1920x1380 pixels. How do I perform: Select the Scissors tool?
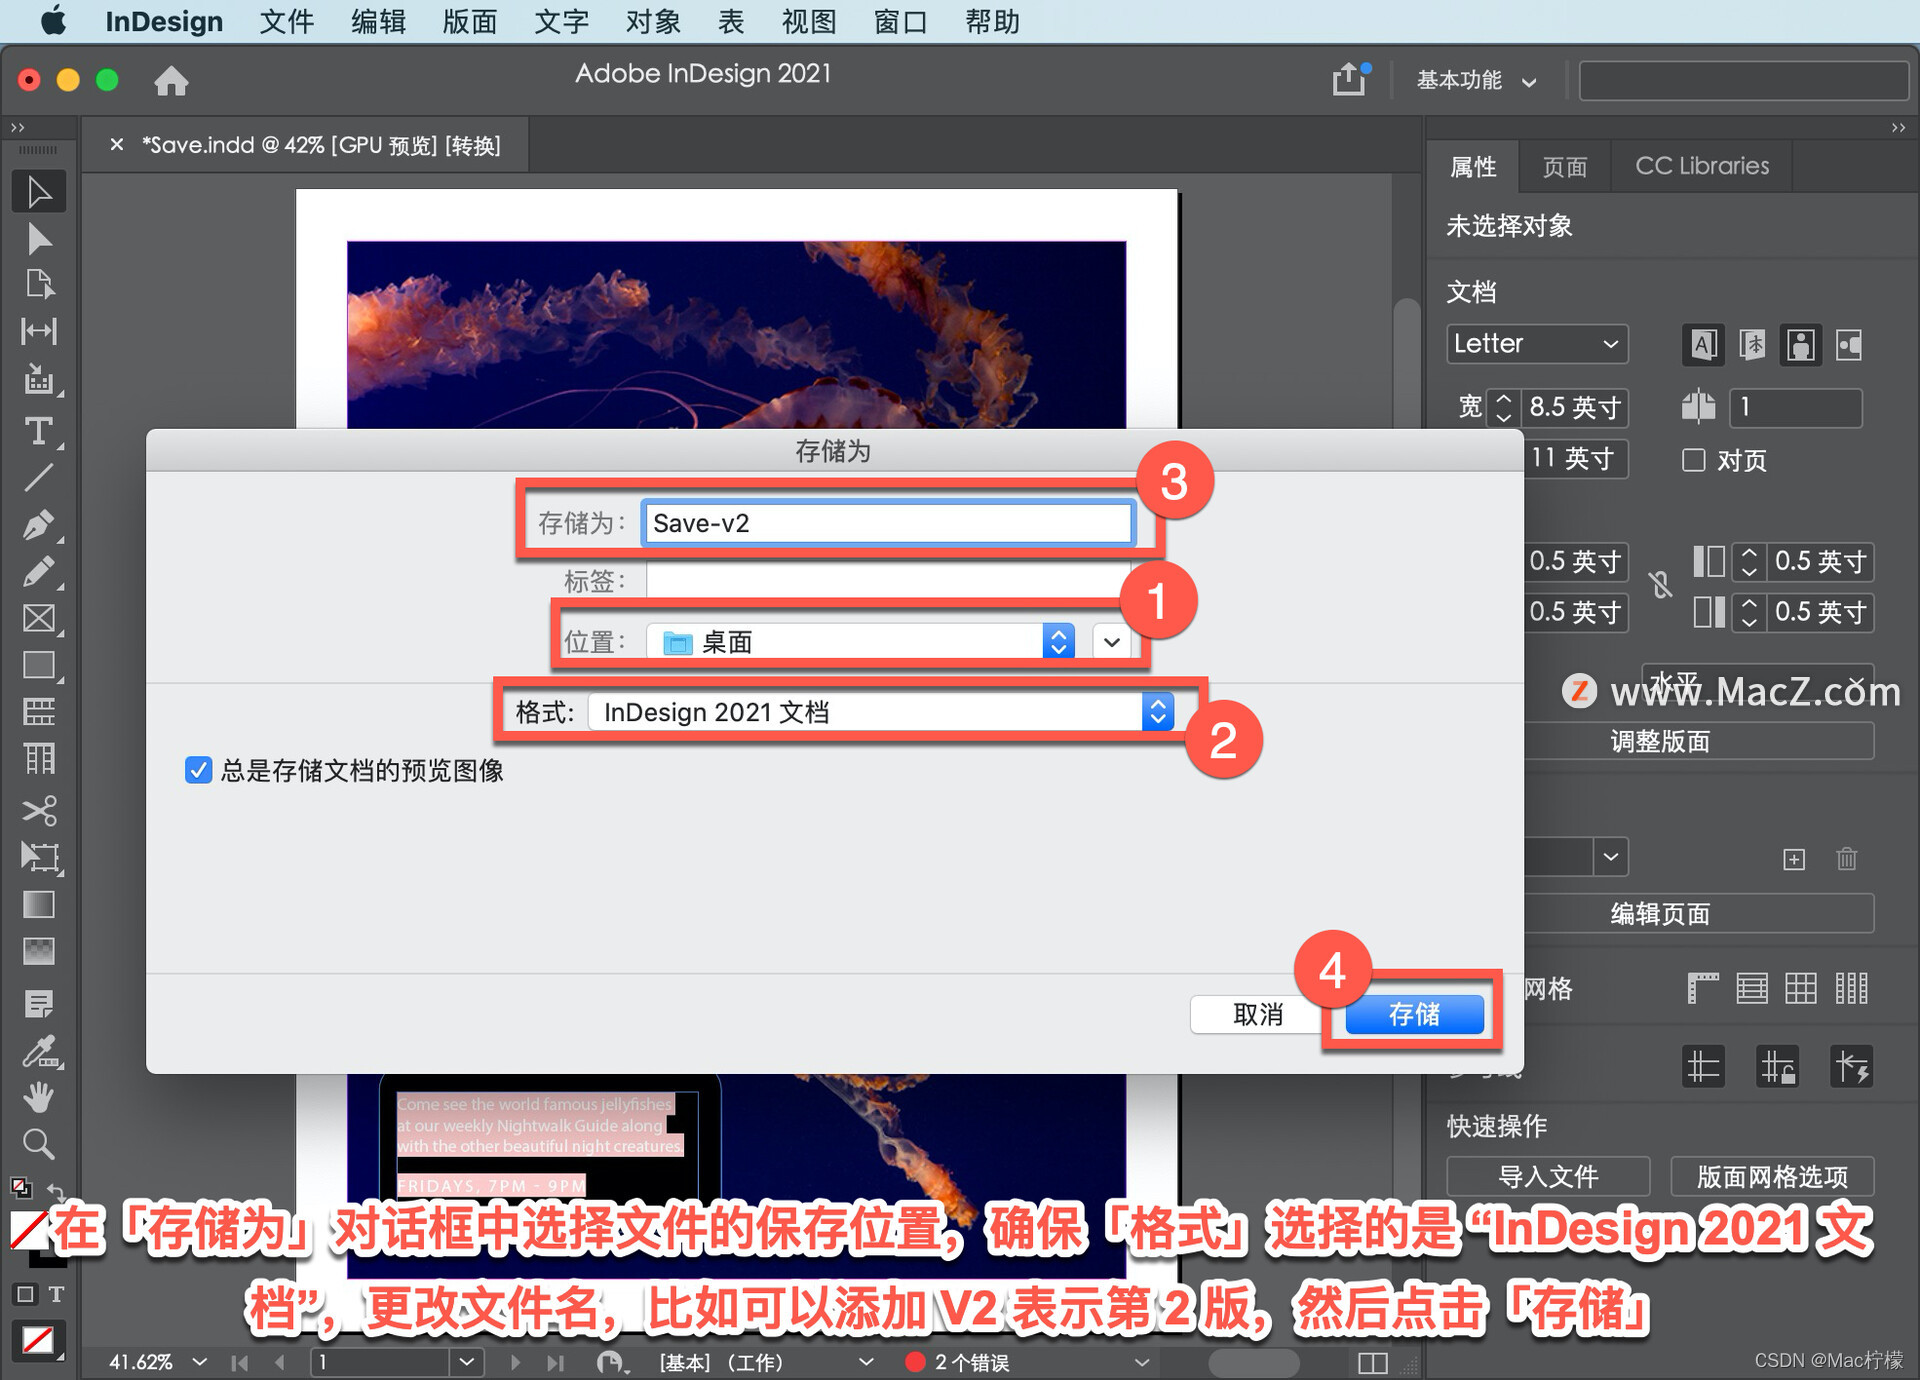[38, 809]
